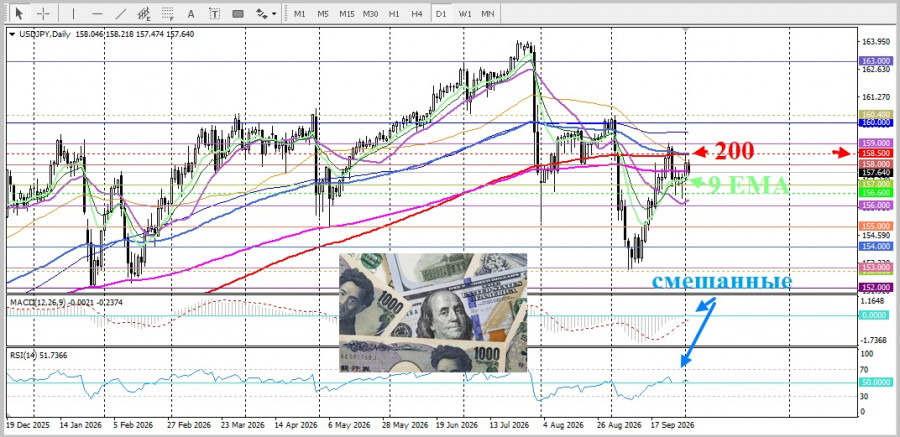900x437 pixels.
Task: Click the 5 Feb 2026 date label
Action: click(x=135, y=426)
